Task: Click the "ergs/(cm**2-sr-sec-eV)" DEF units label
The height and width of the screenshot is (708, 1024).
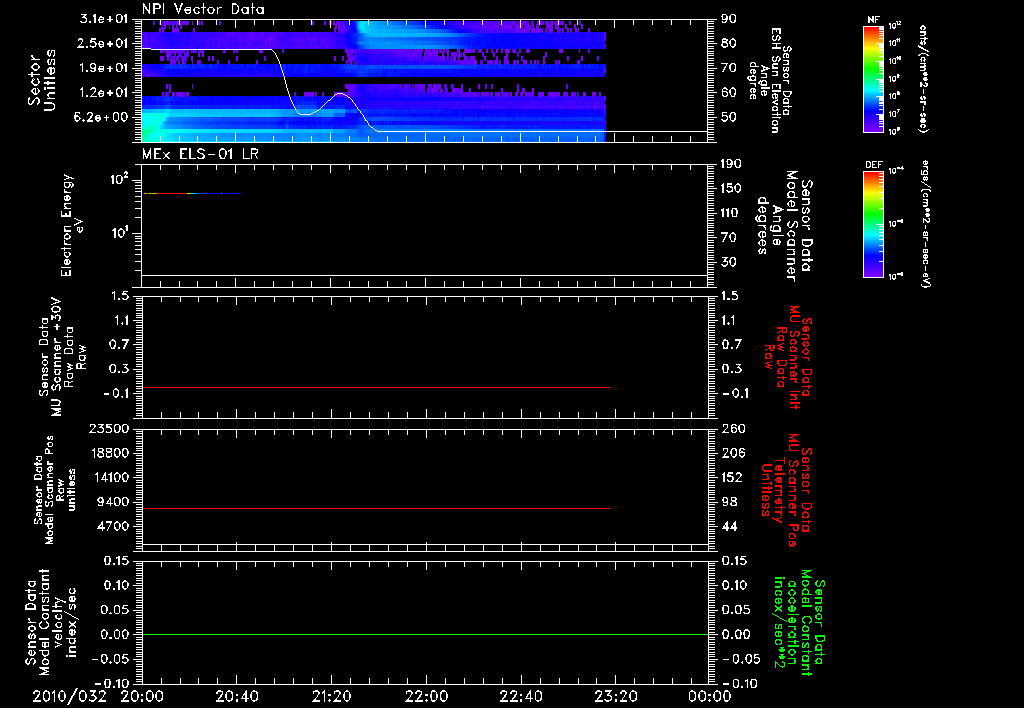Action: click(924, 224)
